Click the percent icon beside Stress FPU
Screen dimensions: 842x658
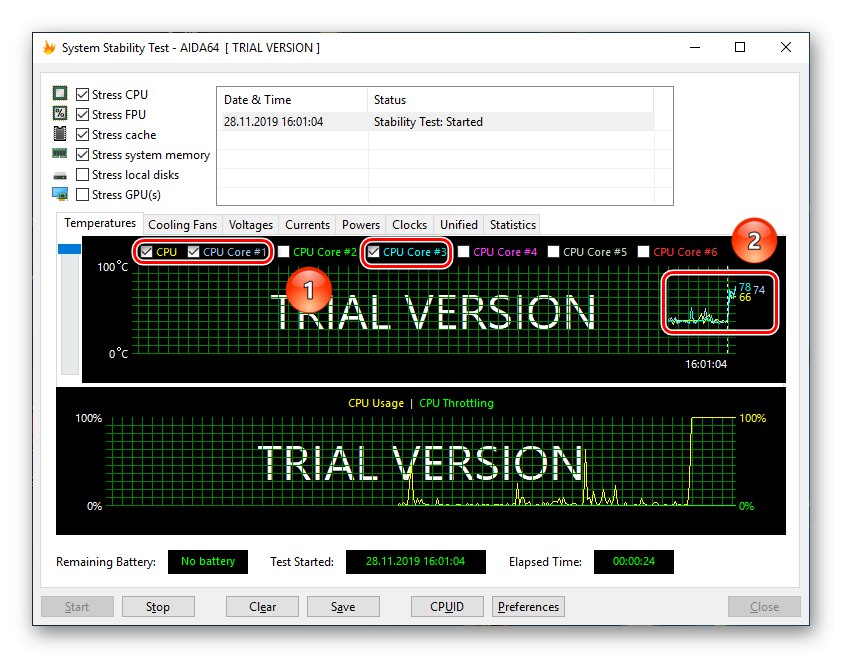60,114
